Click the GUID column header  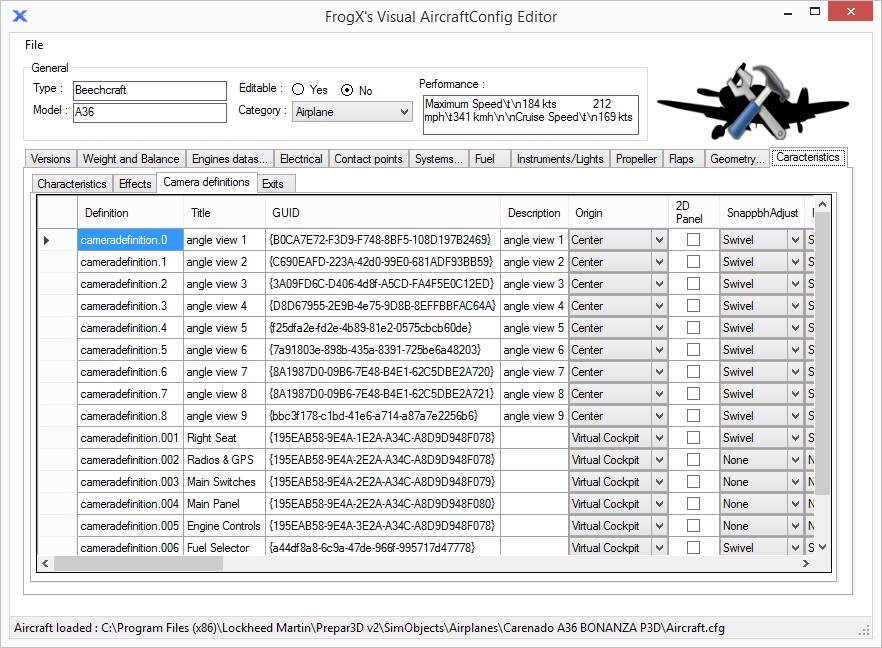pos(382,213)
